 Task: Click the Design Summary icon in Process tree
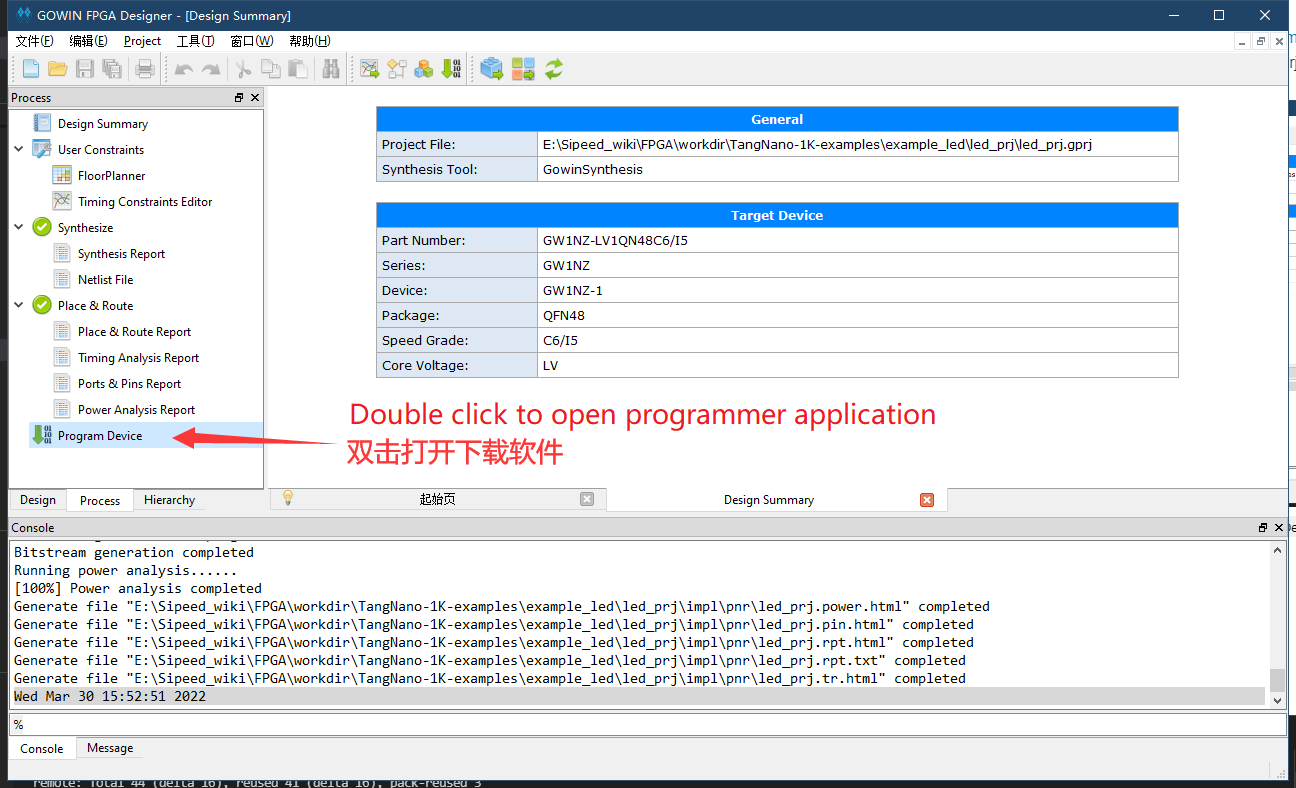click(x=42, y=123)
